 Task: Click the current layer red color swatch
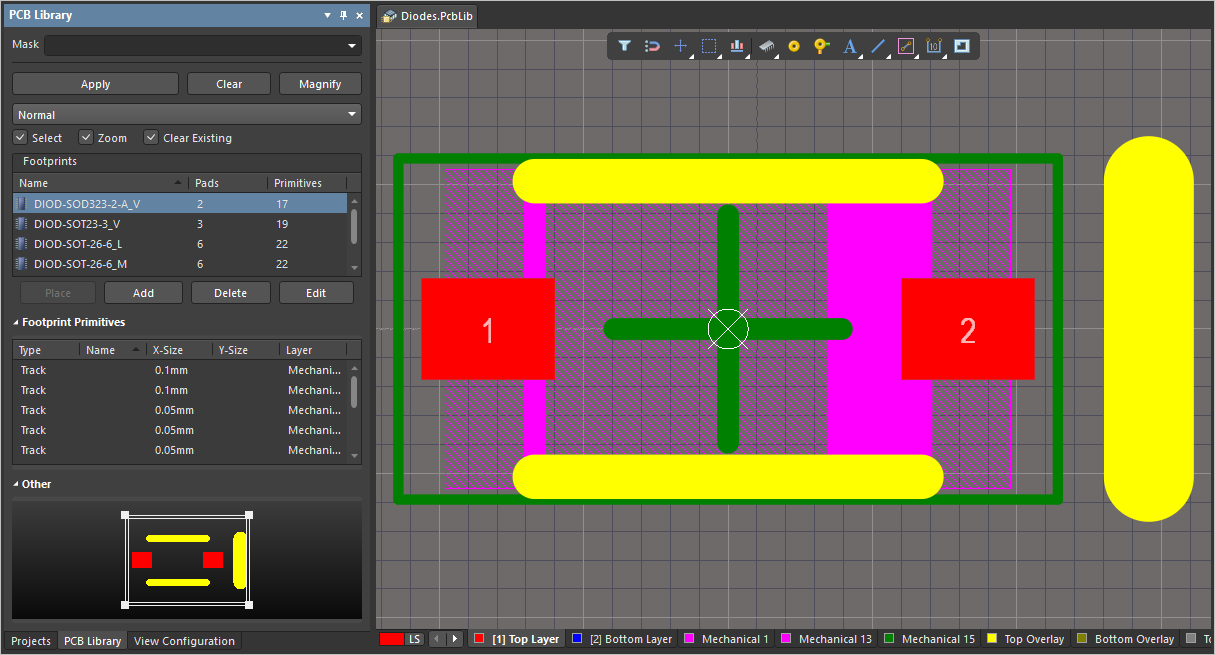(392, 639)
